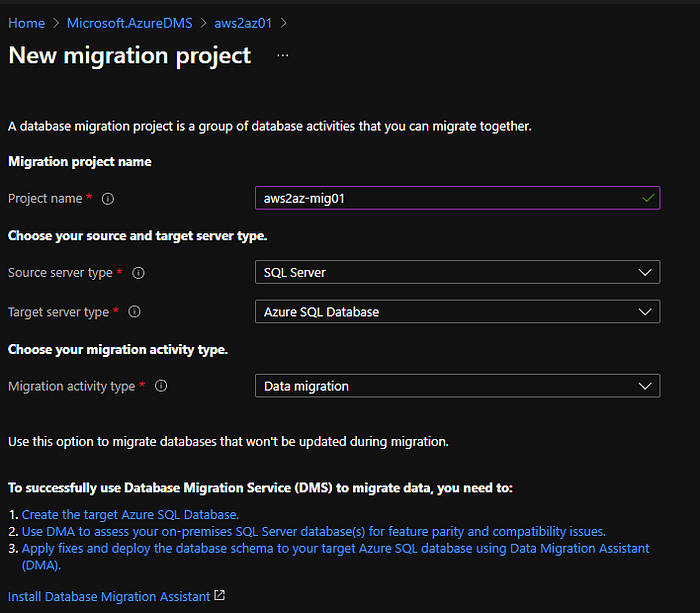
Task: Click the chevron after the Home breadcrumb
Action: tap(57, 22)
